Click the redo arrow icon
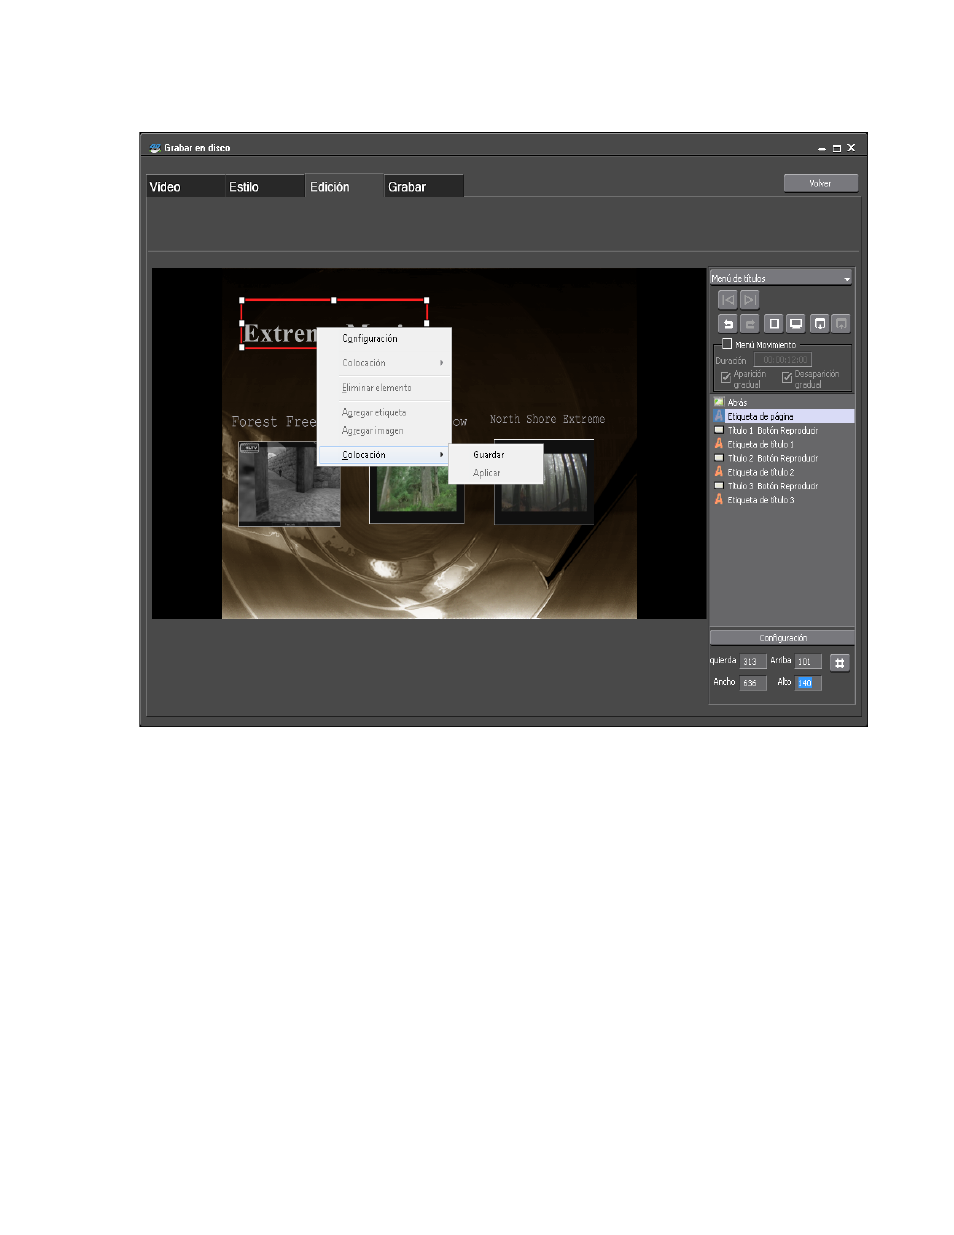The height and width of the screenshot is (1235, 954). (x=750, y=324)
